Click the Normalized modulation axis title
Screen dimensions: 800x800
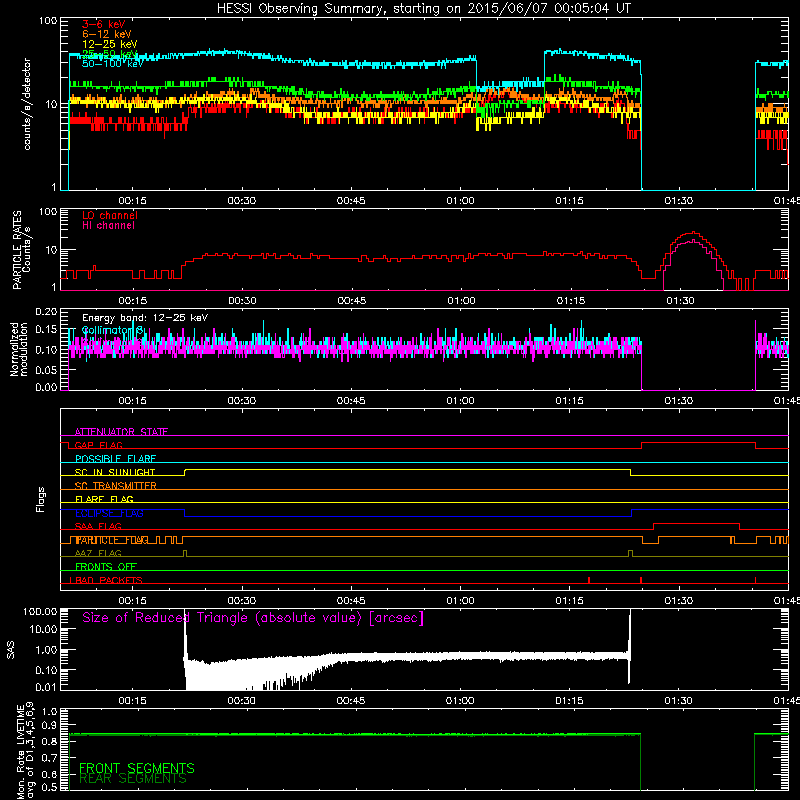[x=19, y=349]
